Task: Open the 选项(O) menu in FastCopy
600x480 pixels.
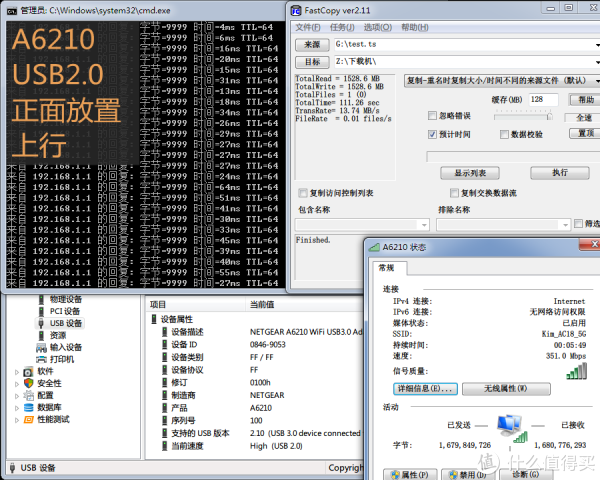Action: pyautogui.click(x=378, y=28)
